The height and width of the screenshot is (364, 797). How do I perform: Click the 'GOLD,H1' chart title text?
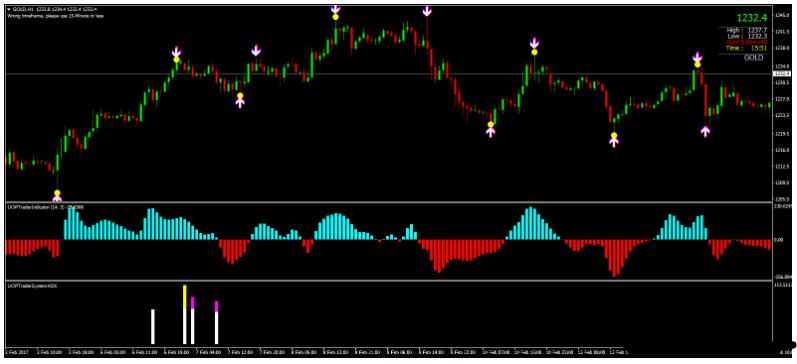tap(22, 9)
